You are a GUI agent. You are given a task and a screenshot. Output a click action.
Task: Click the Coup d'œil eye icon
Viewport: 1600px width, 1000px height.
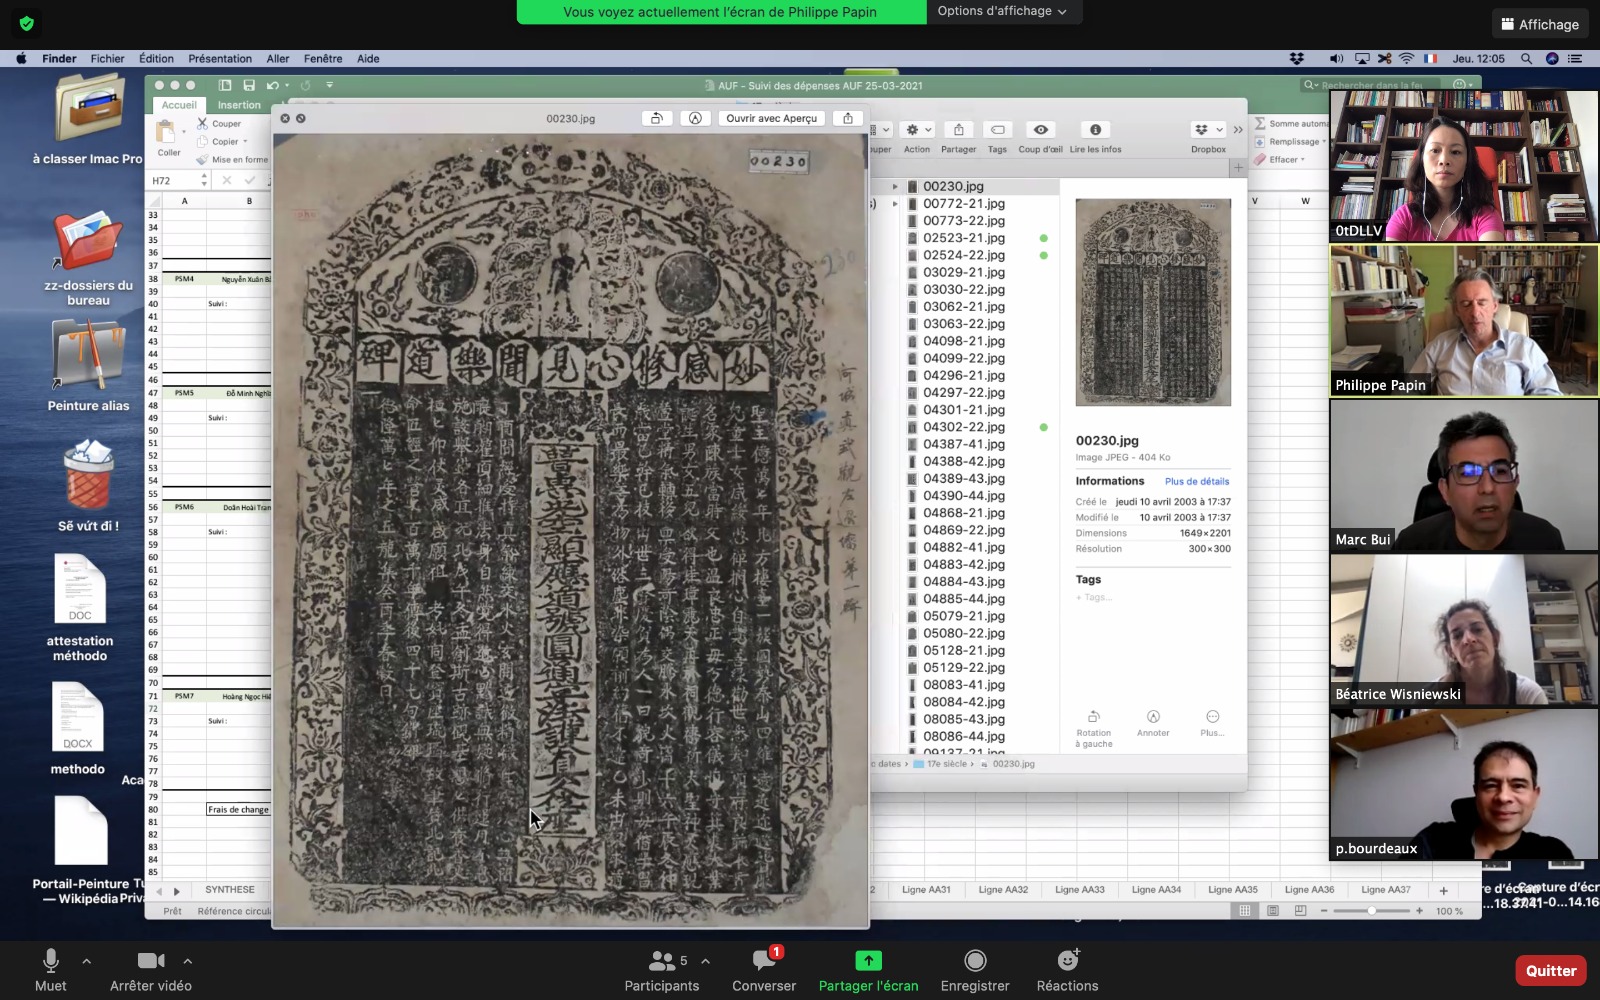click(1040, 130)
